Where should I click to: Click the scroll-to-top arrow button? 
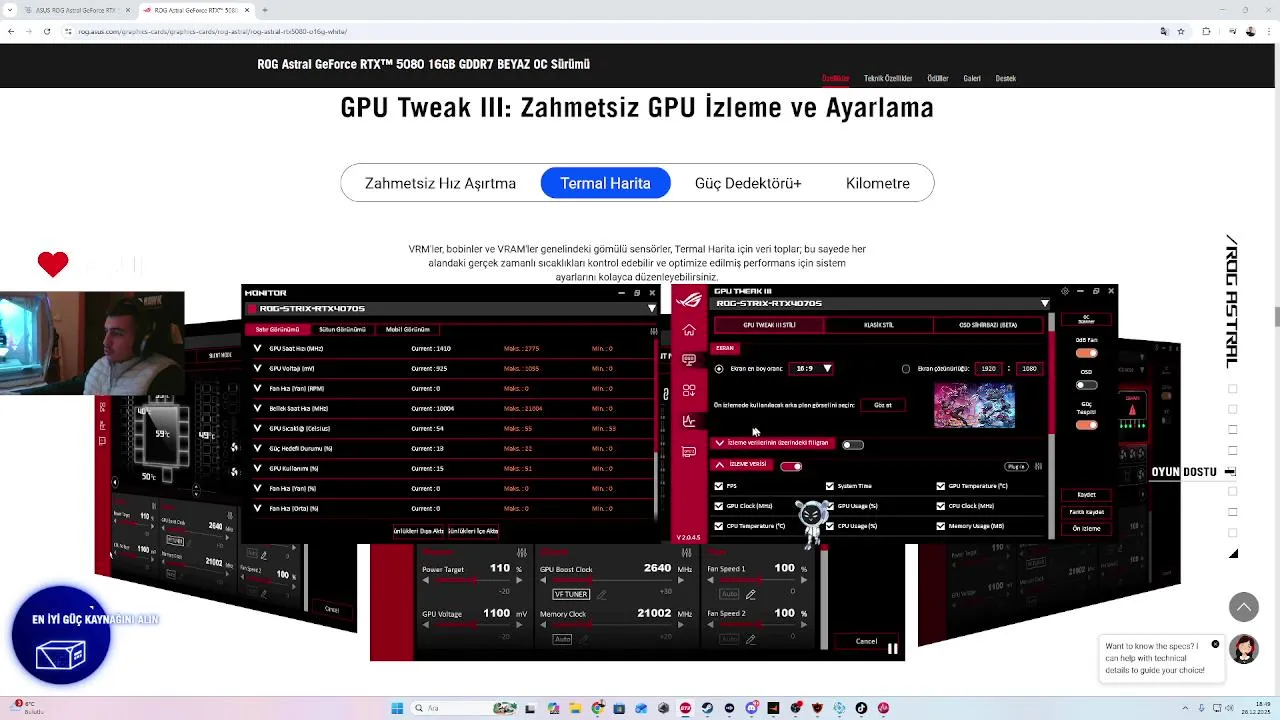(x=1244, y=606)
